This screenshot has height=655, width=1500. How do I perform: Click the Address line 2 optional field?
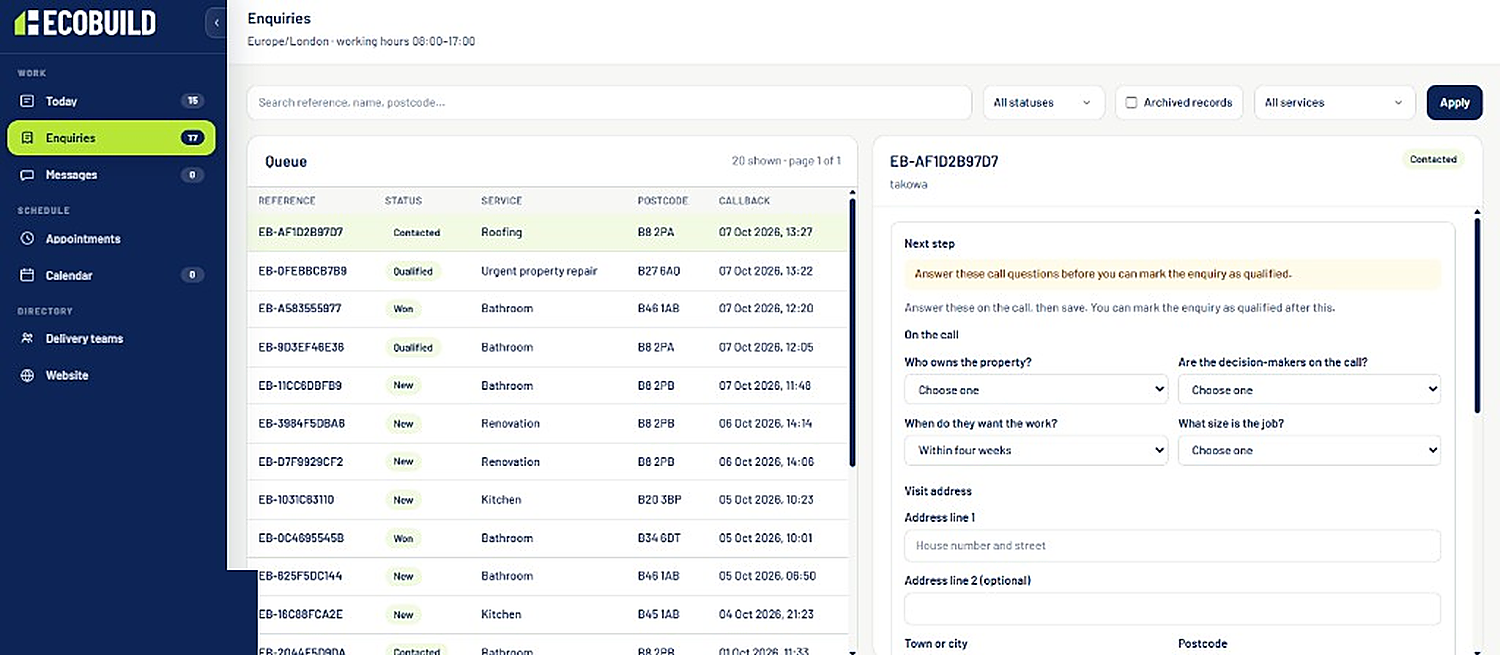coord(1172,609)
